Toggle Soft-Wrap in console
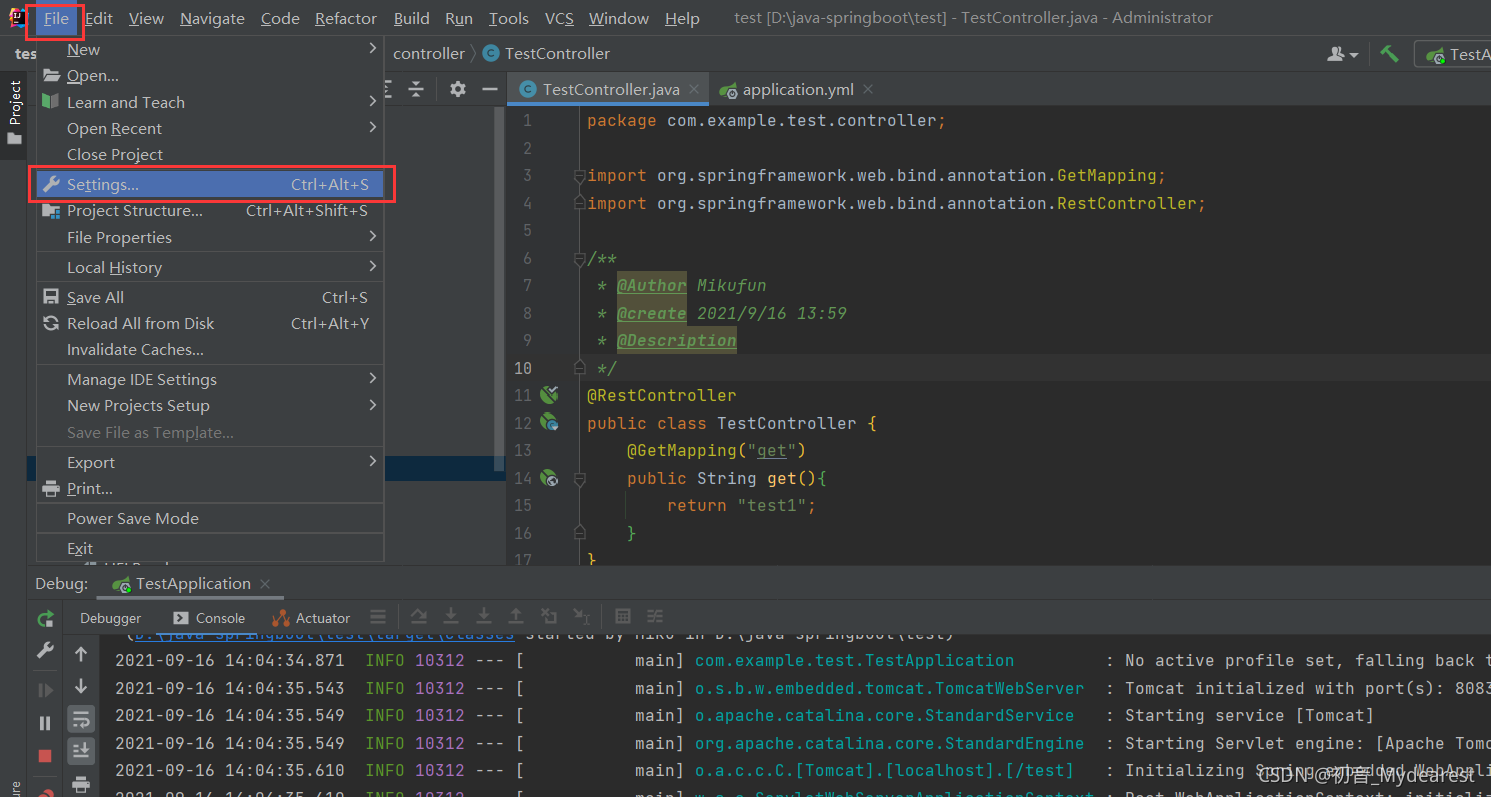This screenshot has width=1491, height=797. (81, 719)
